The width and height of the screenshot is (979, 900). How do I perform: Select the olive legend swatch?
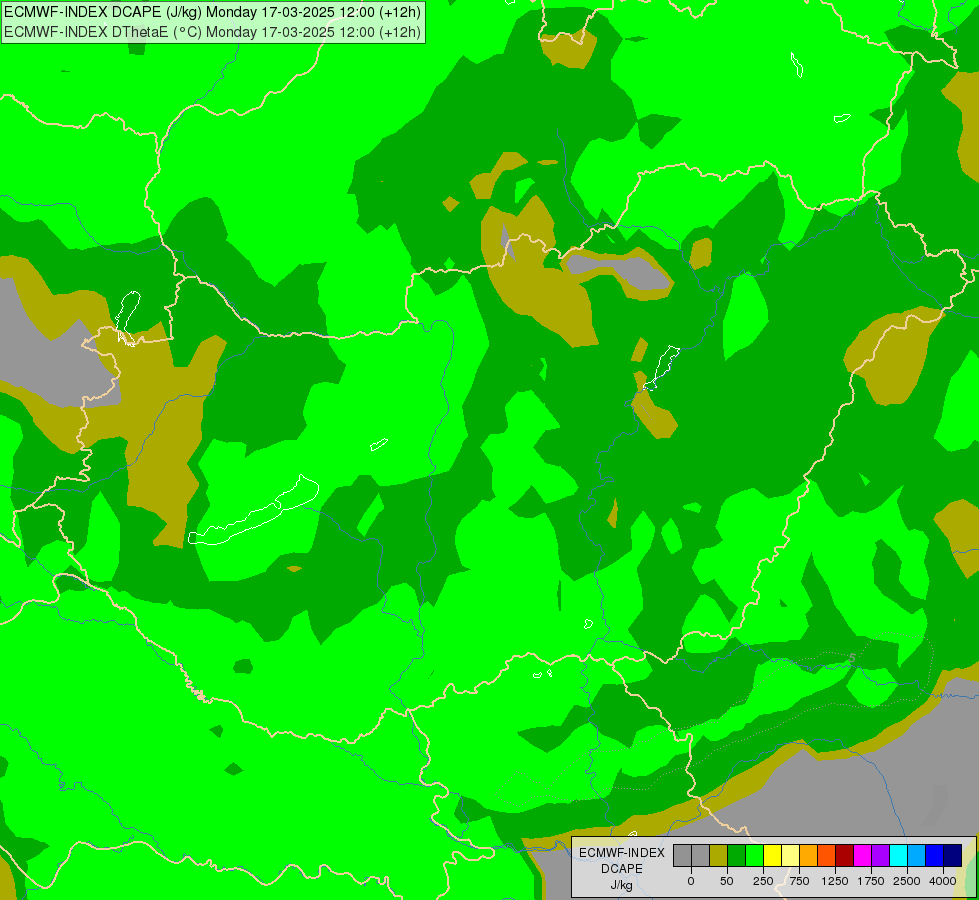[719, 855]
